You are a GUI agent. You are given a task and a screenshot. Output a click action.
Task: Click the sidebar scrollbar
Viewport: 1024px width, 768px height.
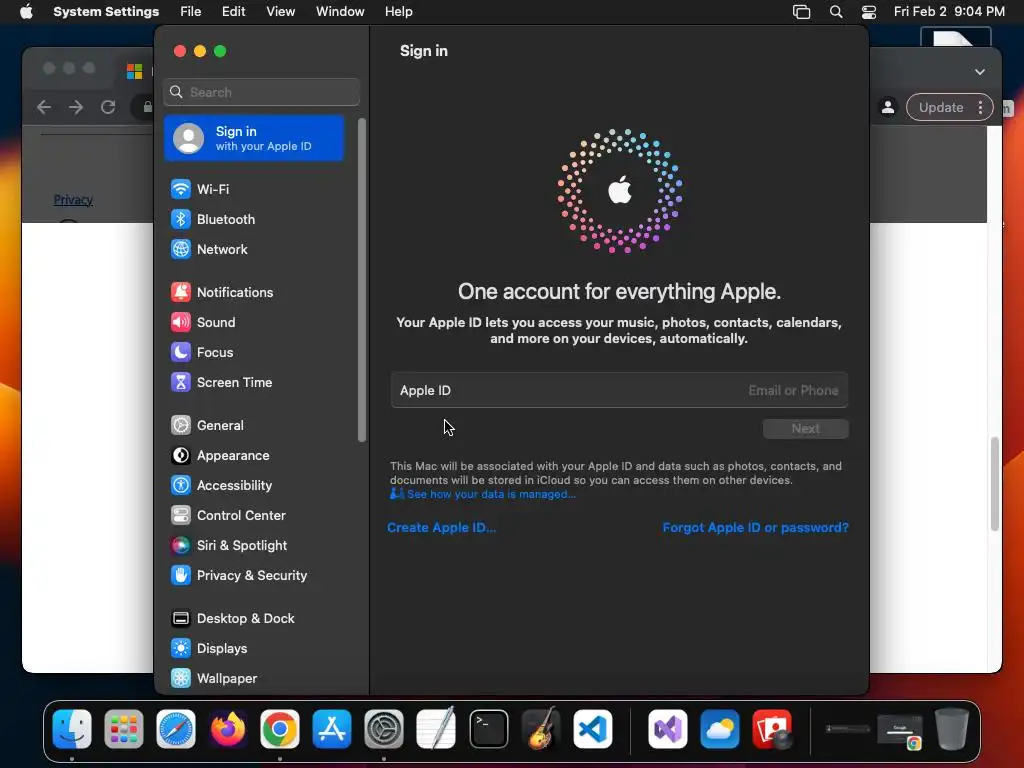click(x=362, y=281)
